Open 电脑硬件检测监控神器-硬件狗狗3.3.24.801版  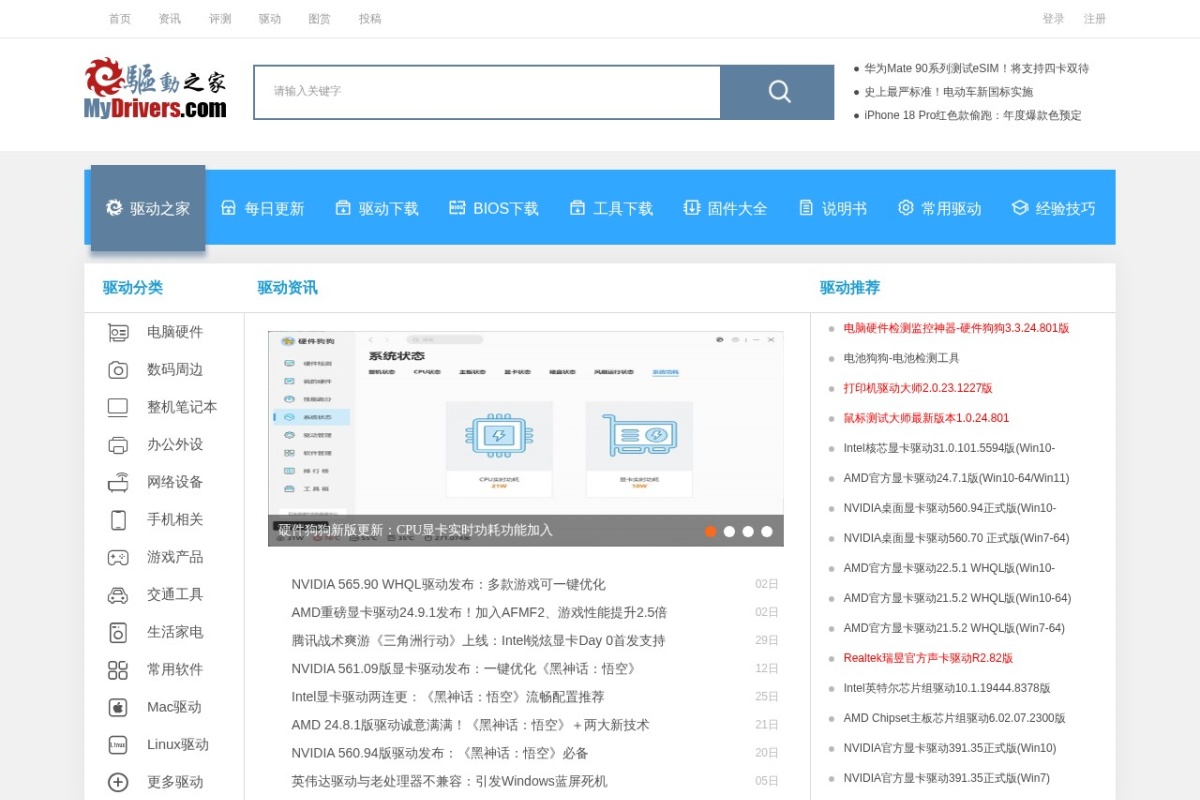coord(956,328)
